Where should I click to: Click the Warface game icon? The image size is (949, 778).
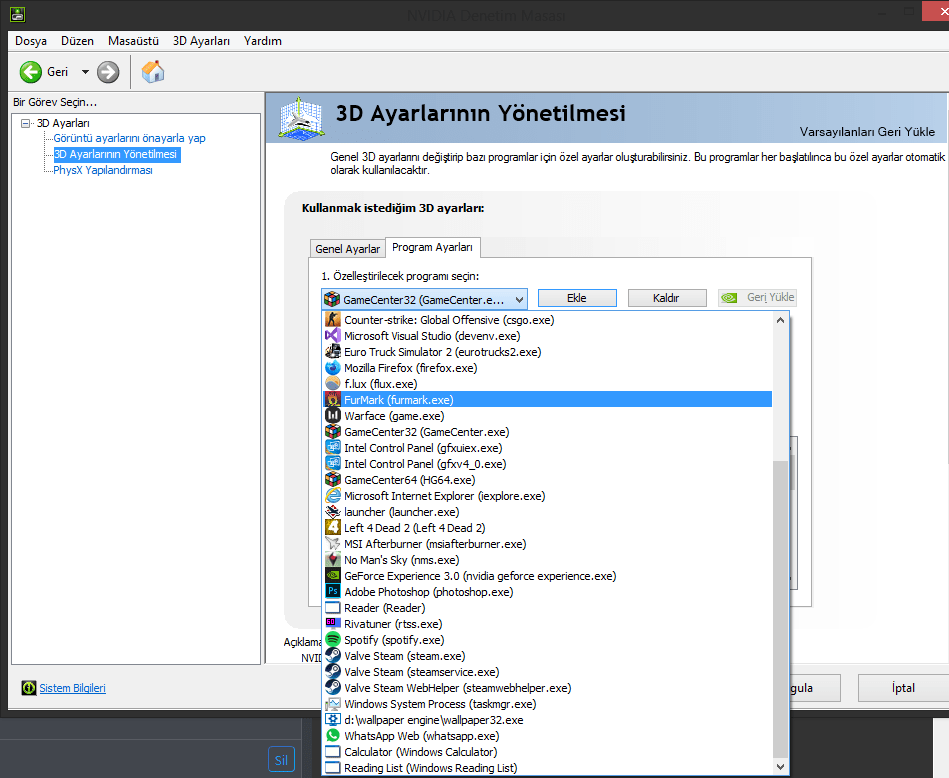coord(332,416)
